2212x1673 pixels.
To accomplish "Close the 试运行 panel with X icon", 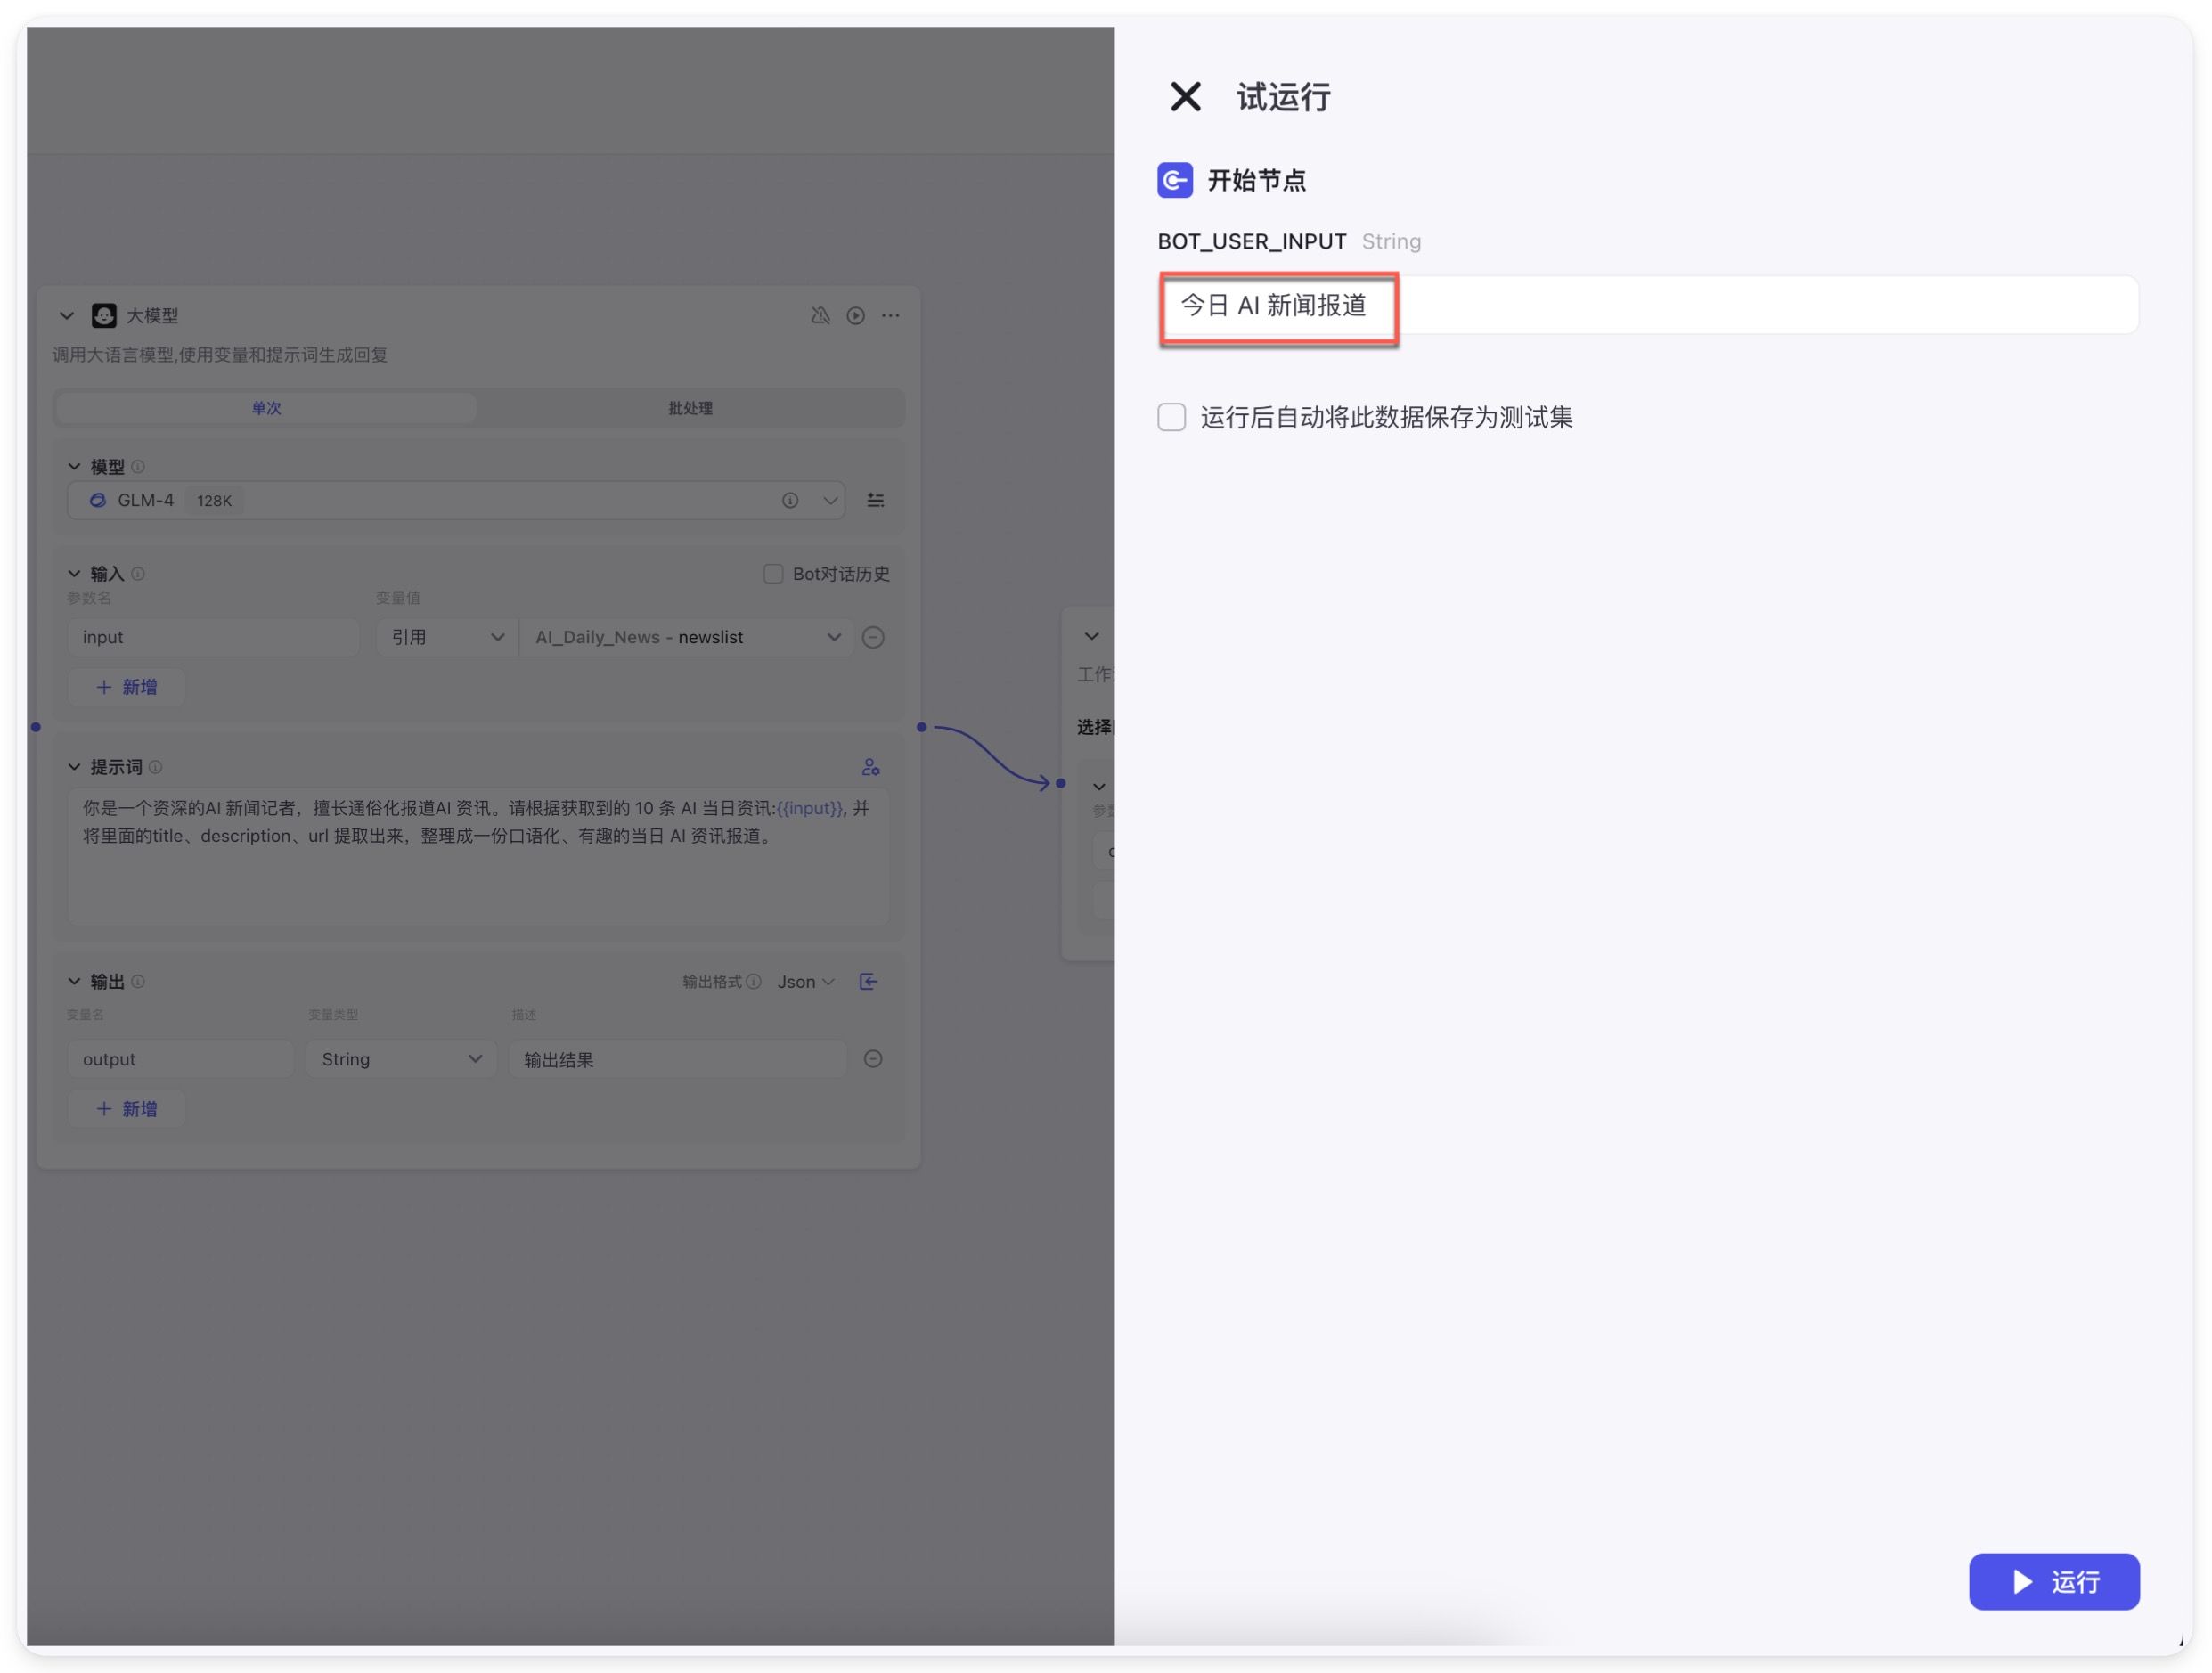I will pyautogui.click(x=1185, y=97).
